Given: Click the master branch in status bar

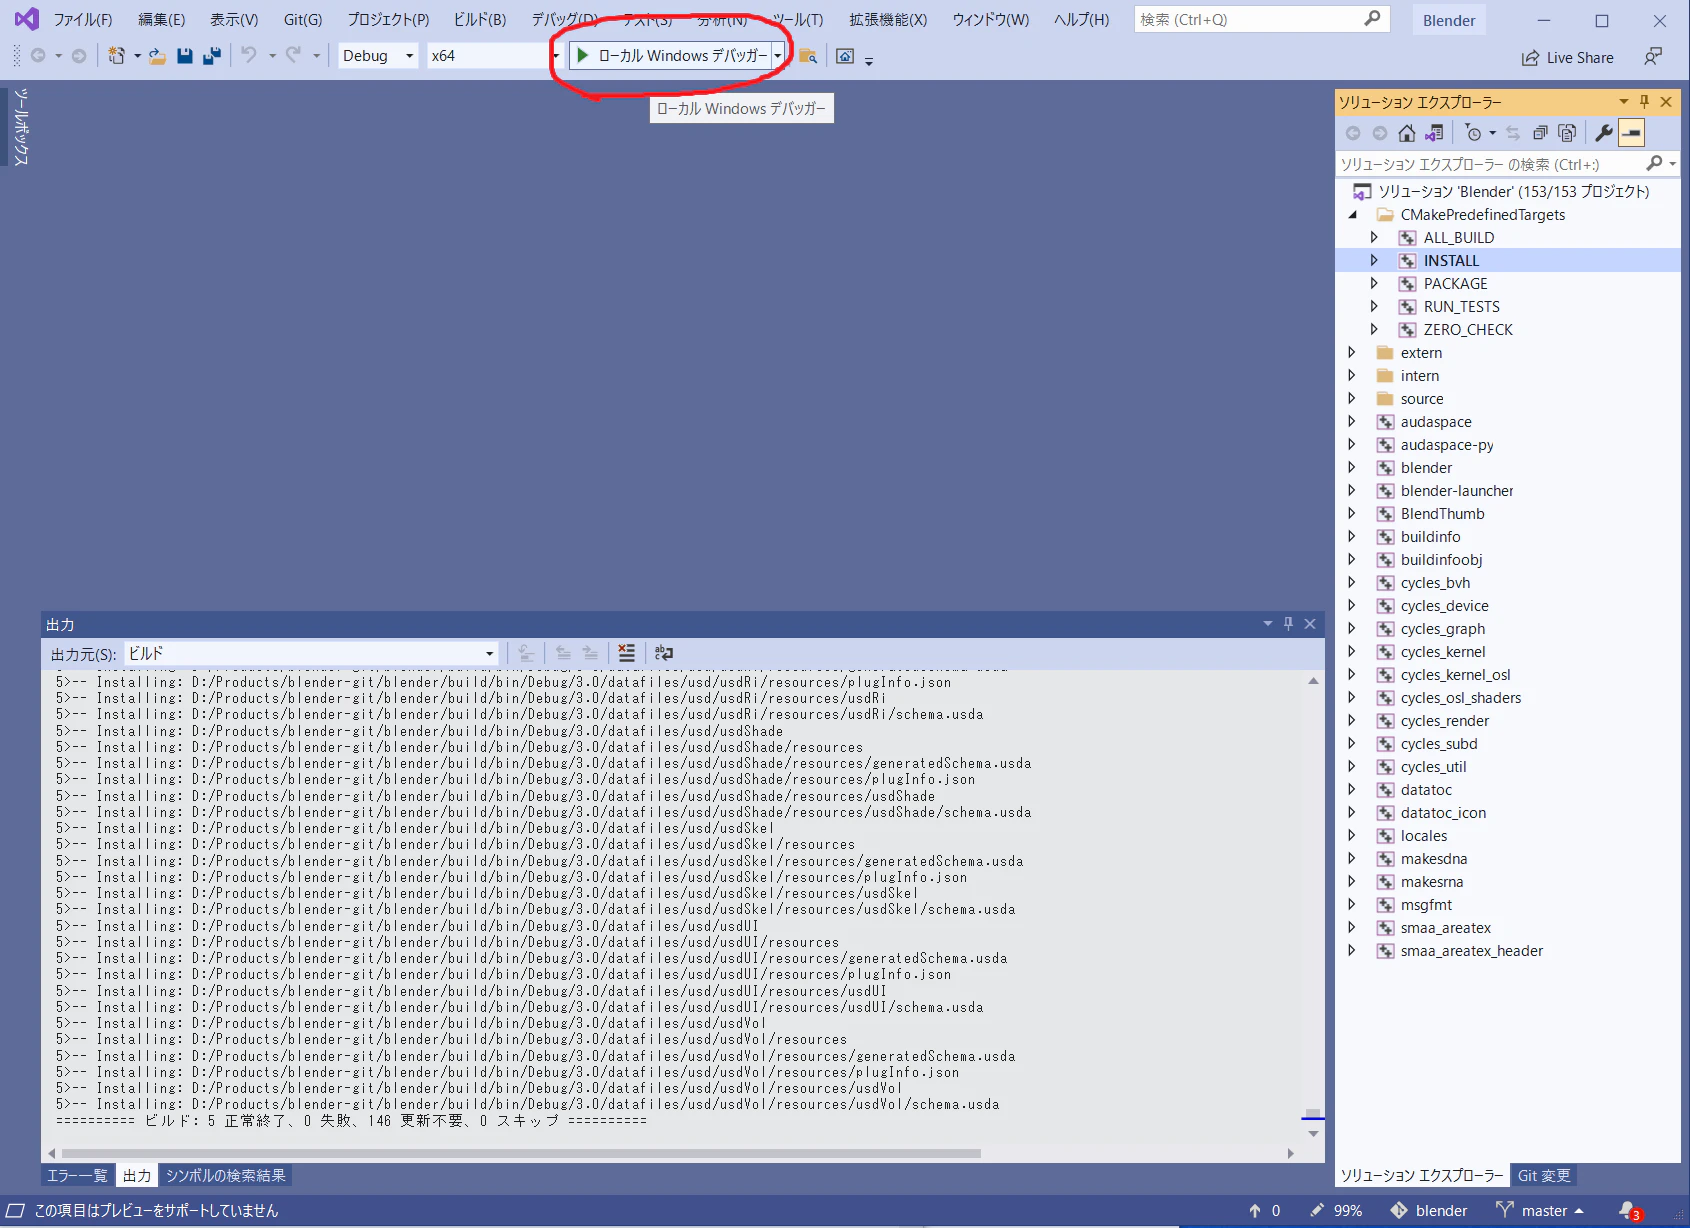Looking at the screenshot, I should pyautogui.click(x=1540, y=1211).
